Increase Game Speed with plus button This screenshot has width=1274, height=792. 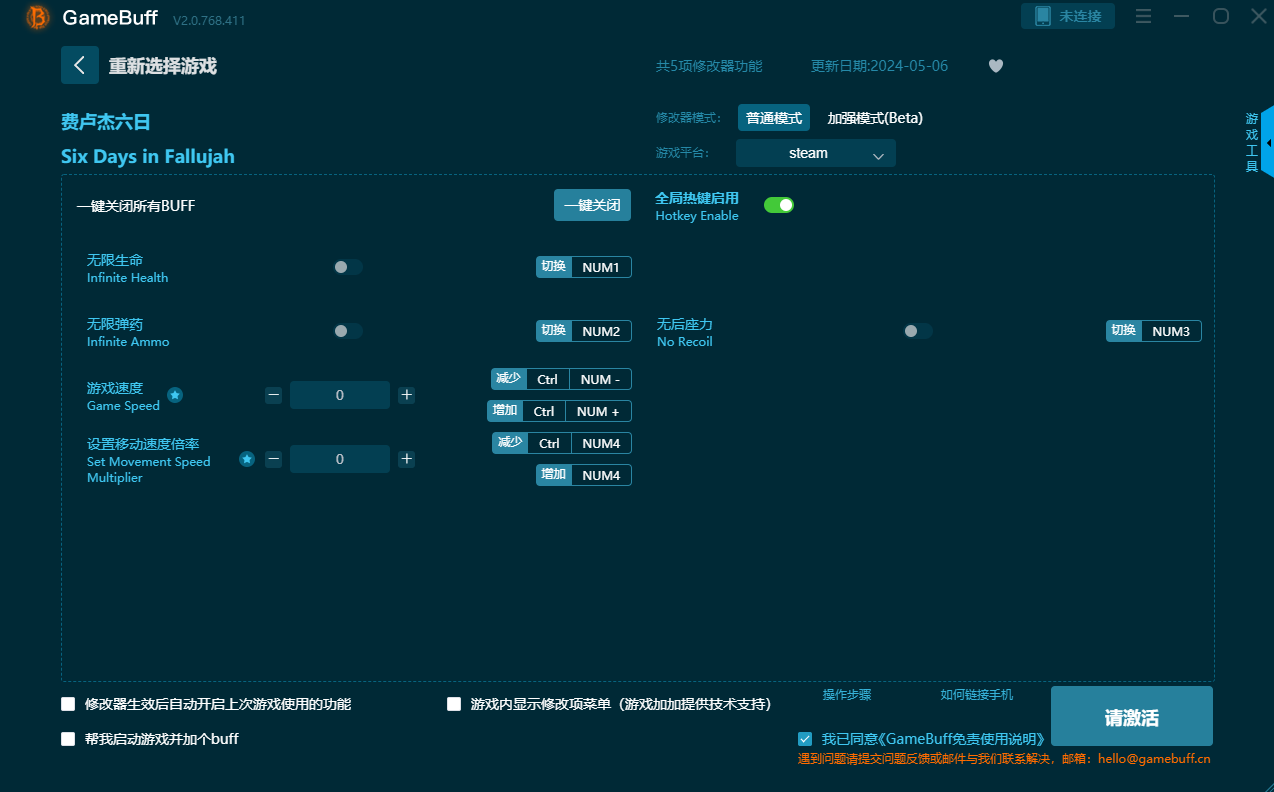pyautogui.click(x=407, y=395)
